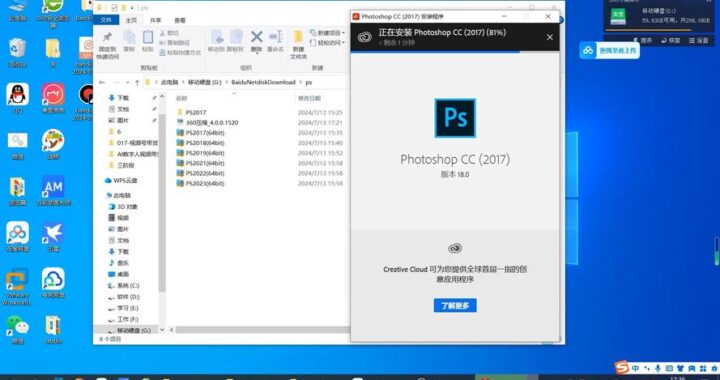Click the installation progress bar
Screen dimensions: 720x380
tap(455, 52)
